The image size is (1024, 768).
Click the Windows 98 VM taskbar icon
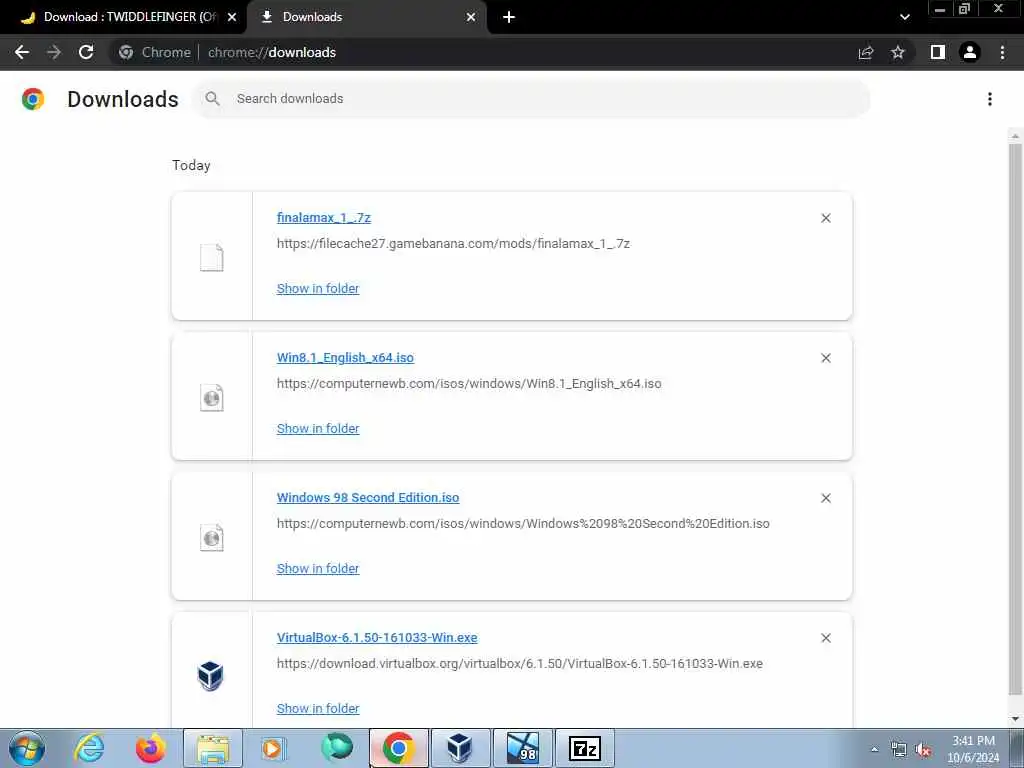[x=522, y=748]
